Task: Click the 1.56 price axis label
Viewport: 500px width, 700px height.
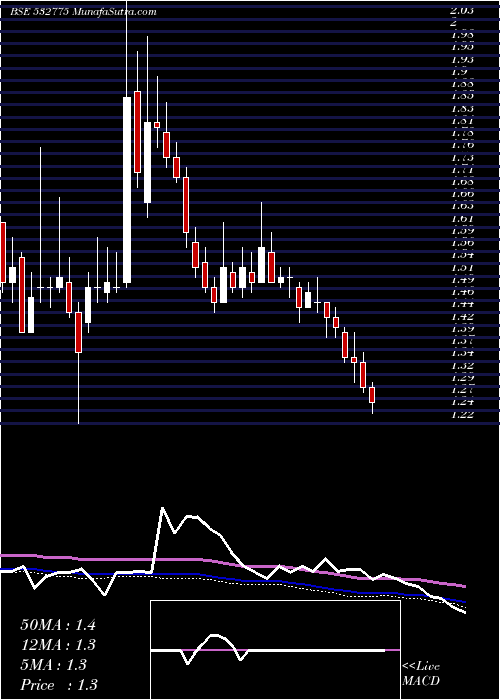Action: (462, 243)
